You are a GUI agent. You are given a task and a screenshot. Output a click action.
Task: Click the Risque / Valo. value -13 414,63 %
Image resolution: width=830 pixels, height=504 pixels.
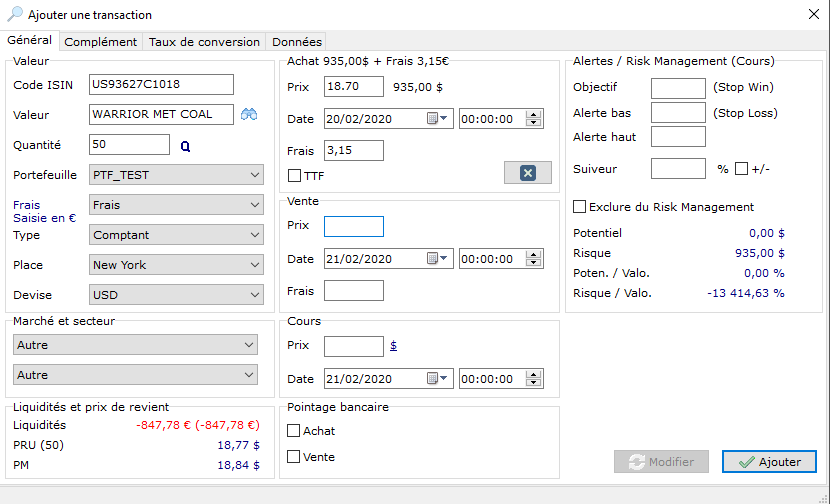[x=746, y=293]
